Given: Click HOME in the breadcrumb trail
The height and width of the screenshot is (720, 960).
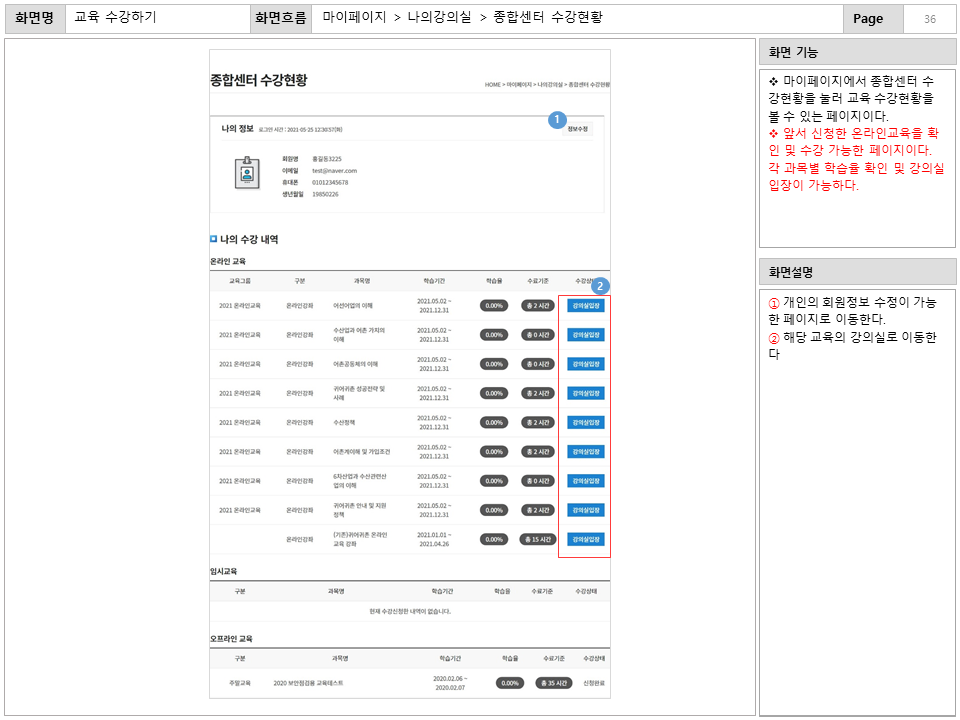Looking at the screenshot, I should tap(492, 84).
